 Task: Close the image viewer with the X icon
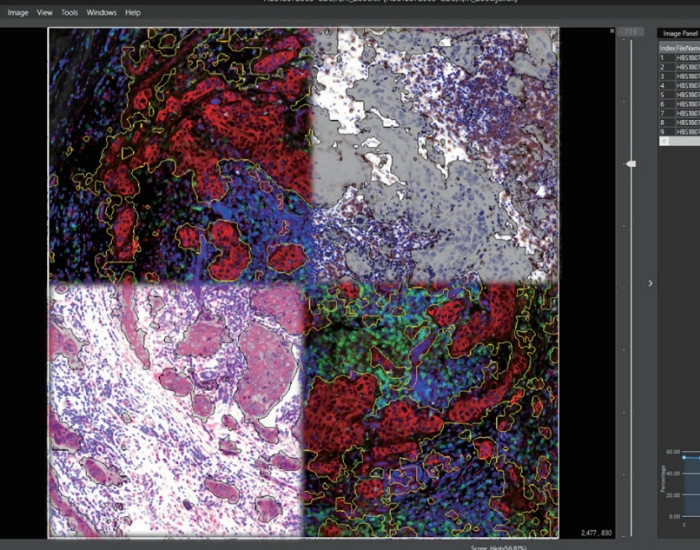point(612,31)
